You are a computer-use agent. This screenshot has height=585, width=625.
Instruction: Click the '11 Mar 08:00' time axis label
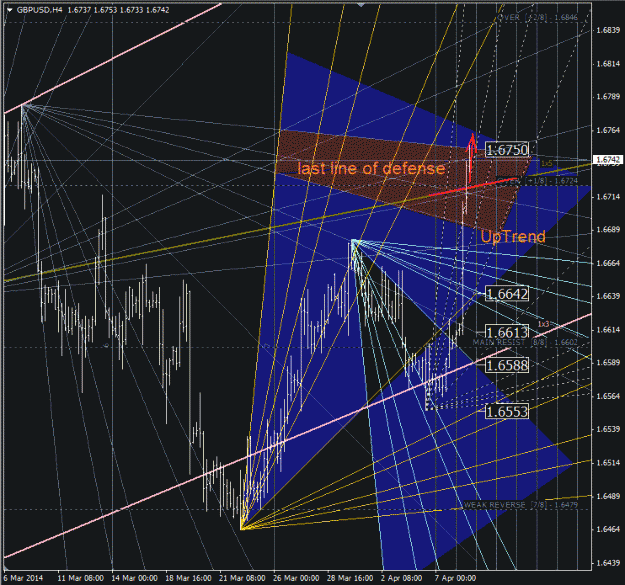coord(81,578)
